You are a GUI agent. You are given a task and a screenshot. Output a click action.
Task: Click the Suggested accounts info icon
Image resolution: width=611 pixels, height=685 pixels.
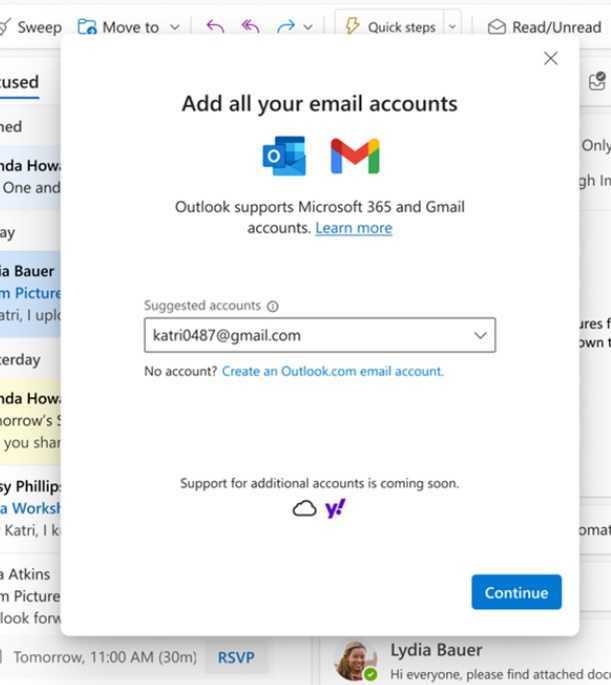273,306
